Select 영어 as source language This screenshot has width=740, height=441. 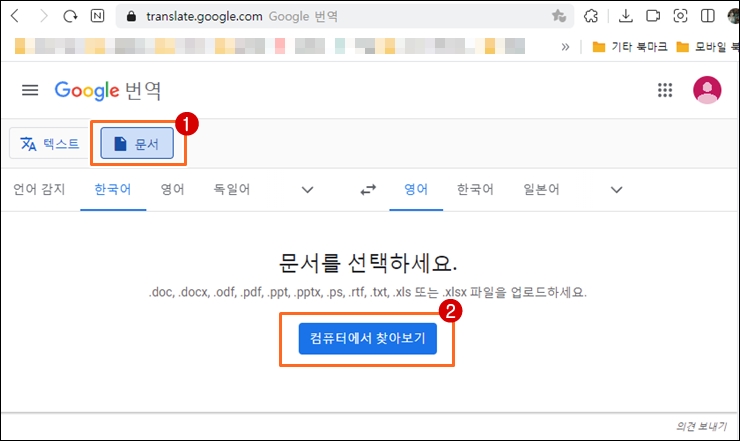pyautogui.click(x=172, y=189)
